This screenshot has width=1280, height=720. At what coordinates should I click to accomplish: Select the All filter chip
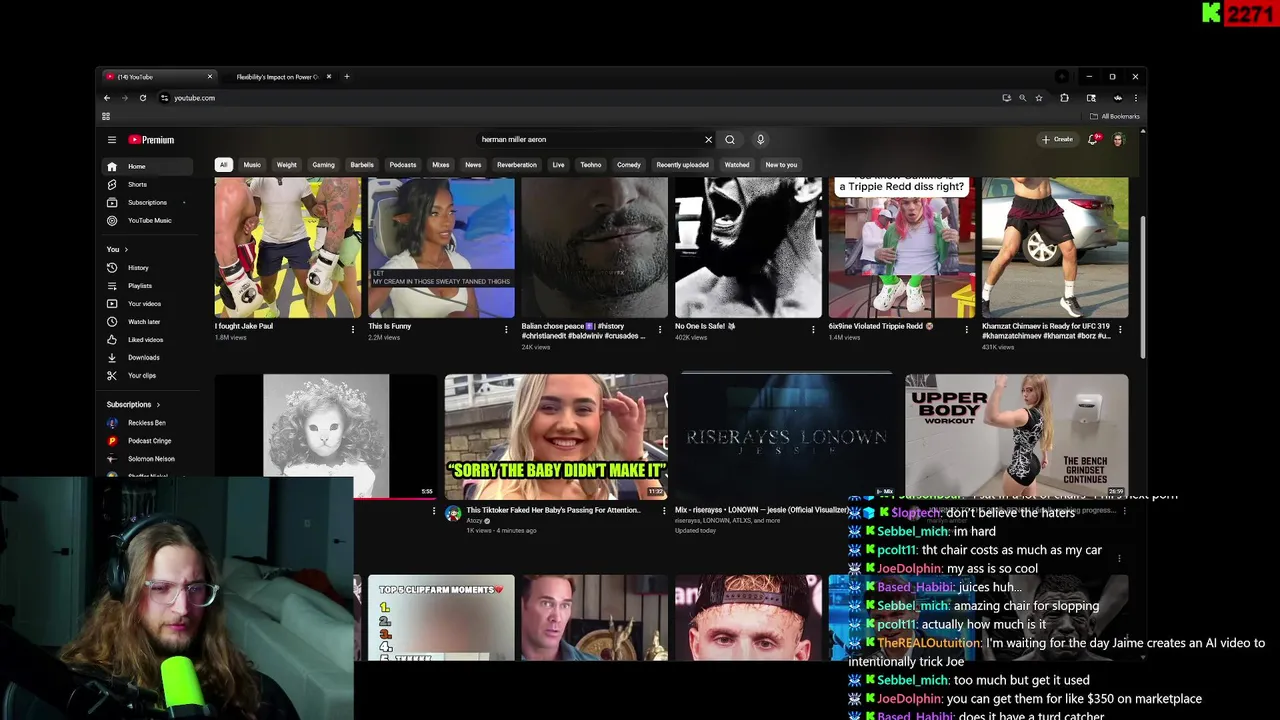[x=224, y=165]
